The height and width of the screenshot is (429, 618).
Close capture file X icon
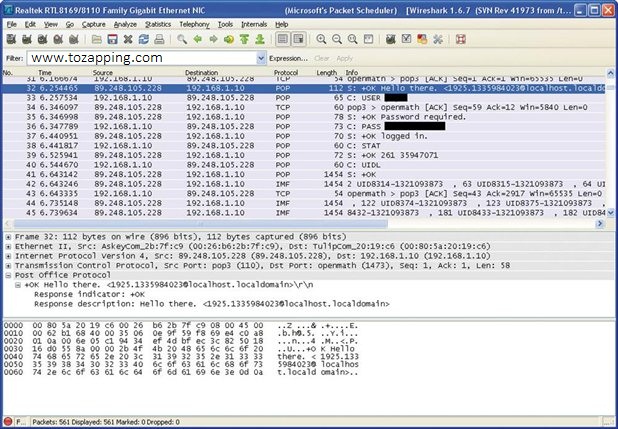(x=128, y=39)
